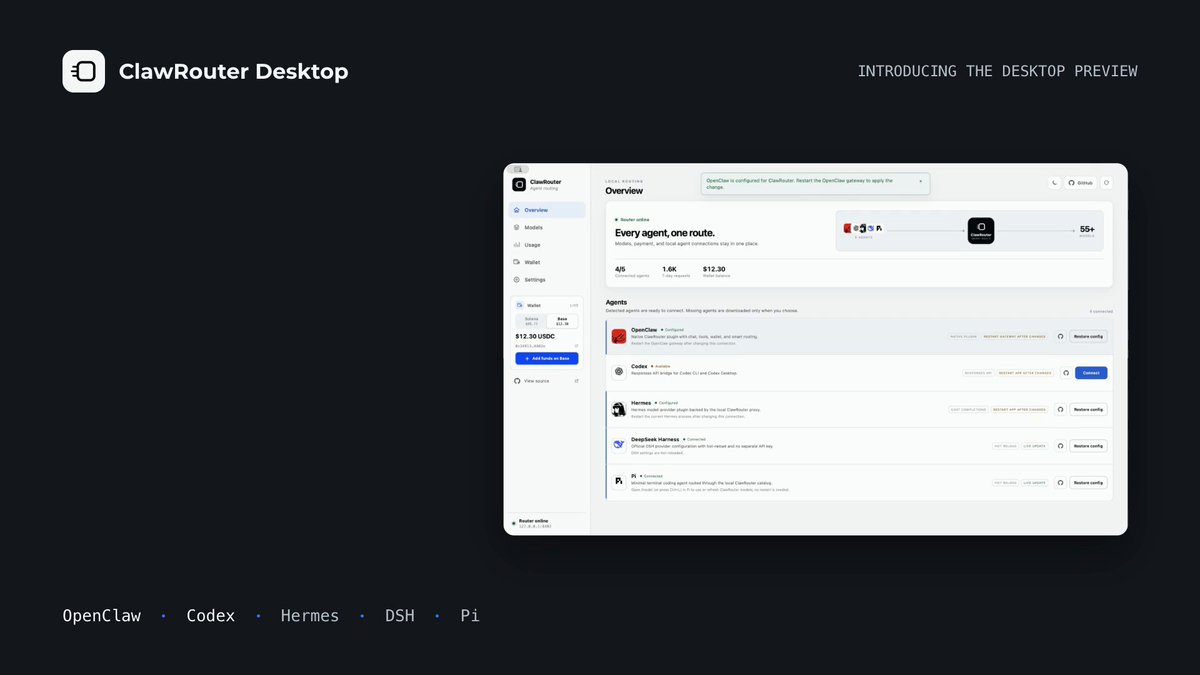Image resolution: width=1200 pixels, height=675 pixels.
Task: Click the Wallet card header icon
Action: 519,305
